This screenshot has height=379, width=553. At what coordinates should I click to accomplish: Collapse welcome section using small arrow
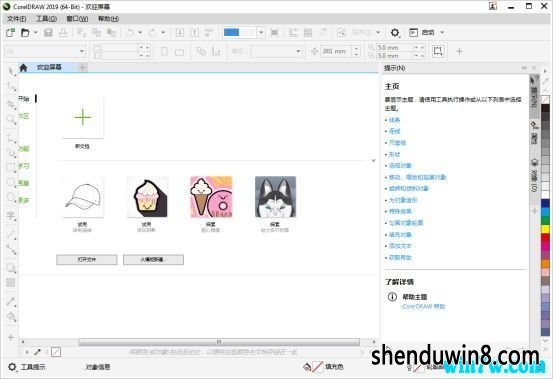[x=373, y=161]
